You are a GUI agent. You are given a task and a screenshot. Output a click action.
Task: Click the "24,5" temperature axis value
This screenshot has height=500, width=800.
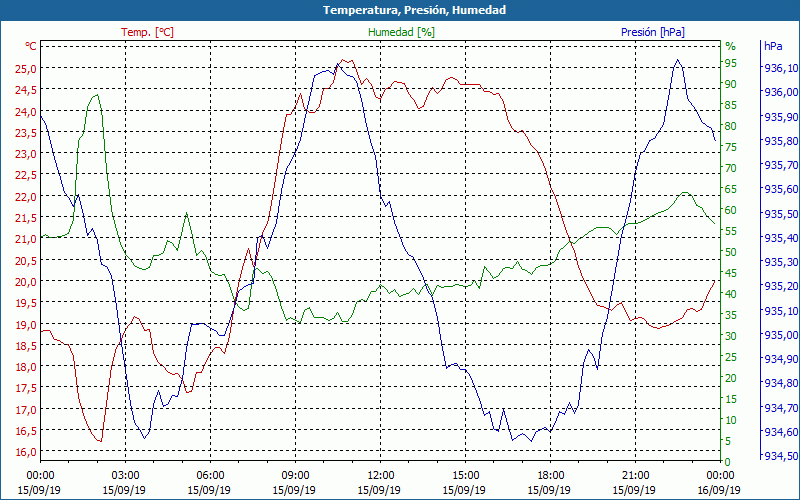pyautogui.click(x=27, y=90)
